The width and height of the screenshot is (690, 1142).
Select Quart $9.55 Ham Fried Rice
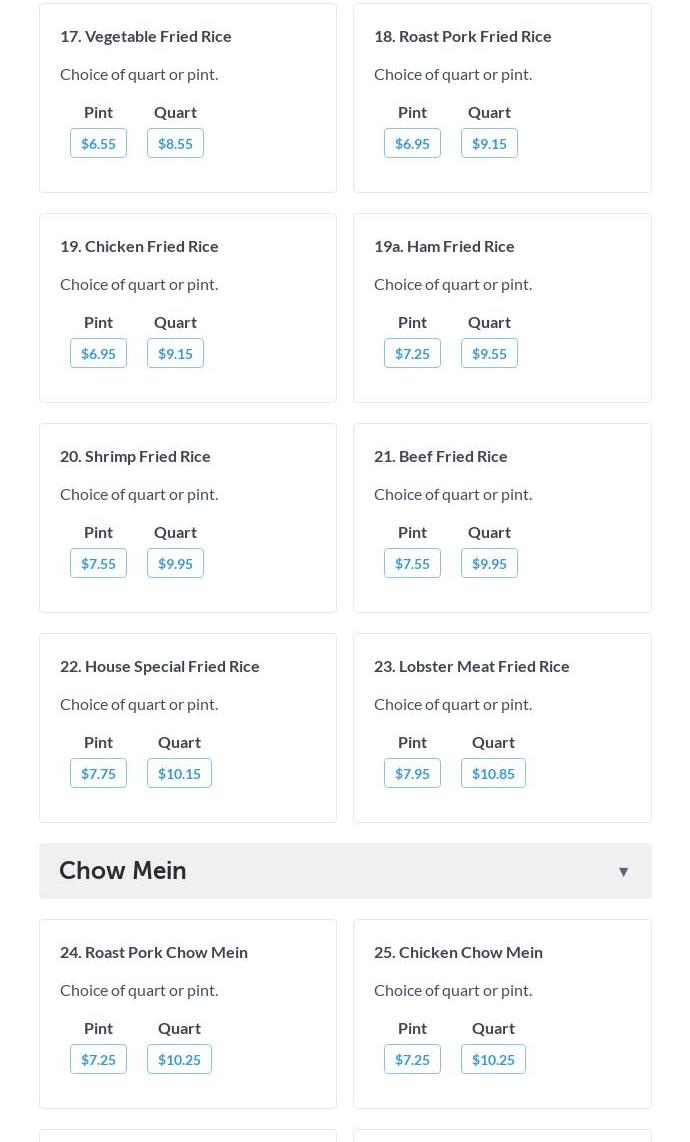pos(490,353)
